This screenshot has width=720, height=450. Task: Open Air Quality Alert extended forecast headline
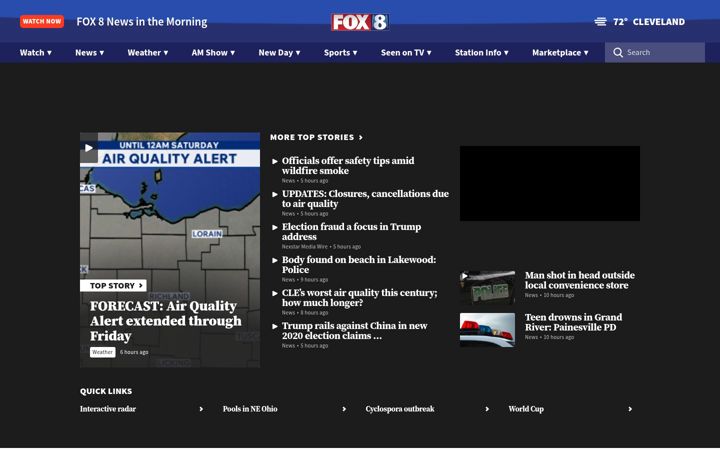pyautogui.click(x=165, y=321)
